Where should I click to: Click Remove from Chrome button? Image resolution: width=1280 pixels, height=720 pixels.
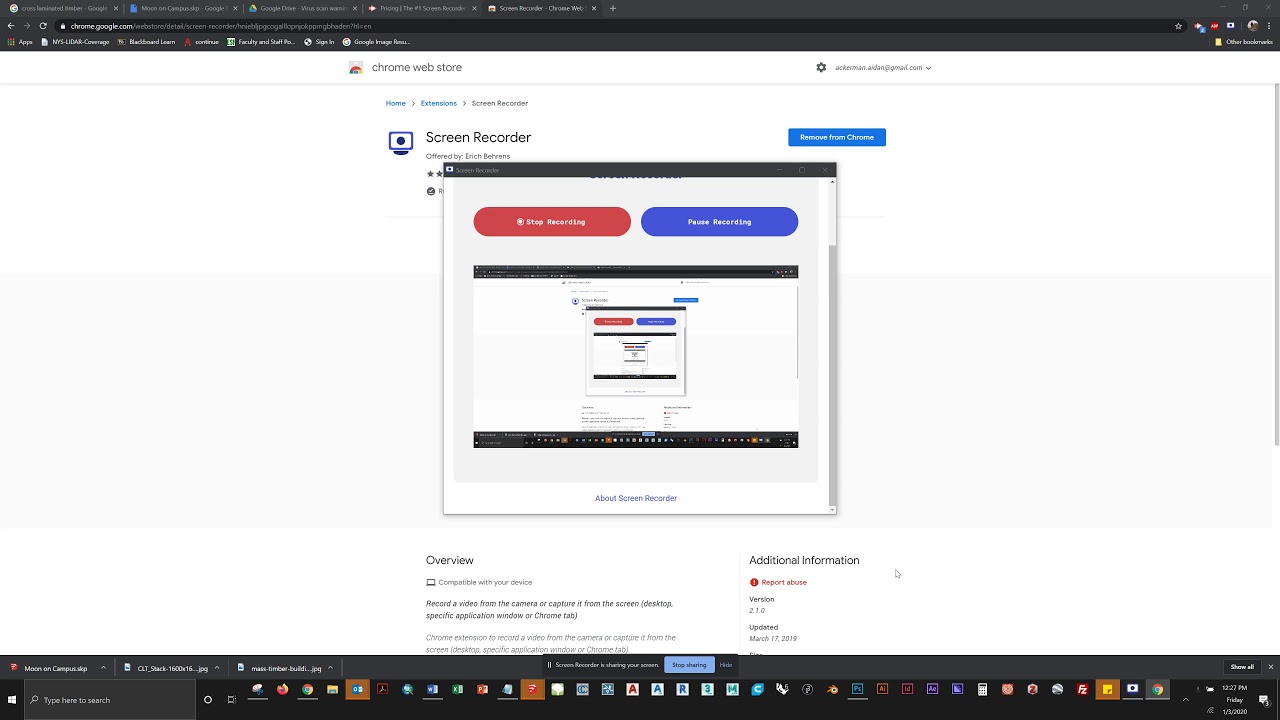coord(837,137)
